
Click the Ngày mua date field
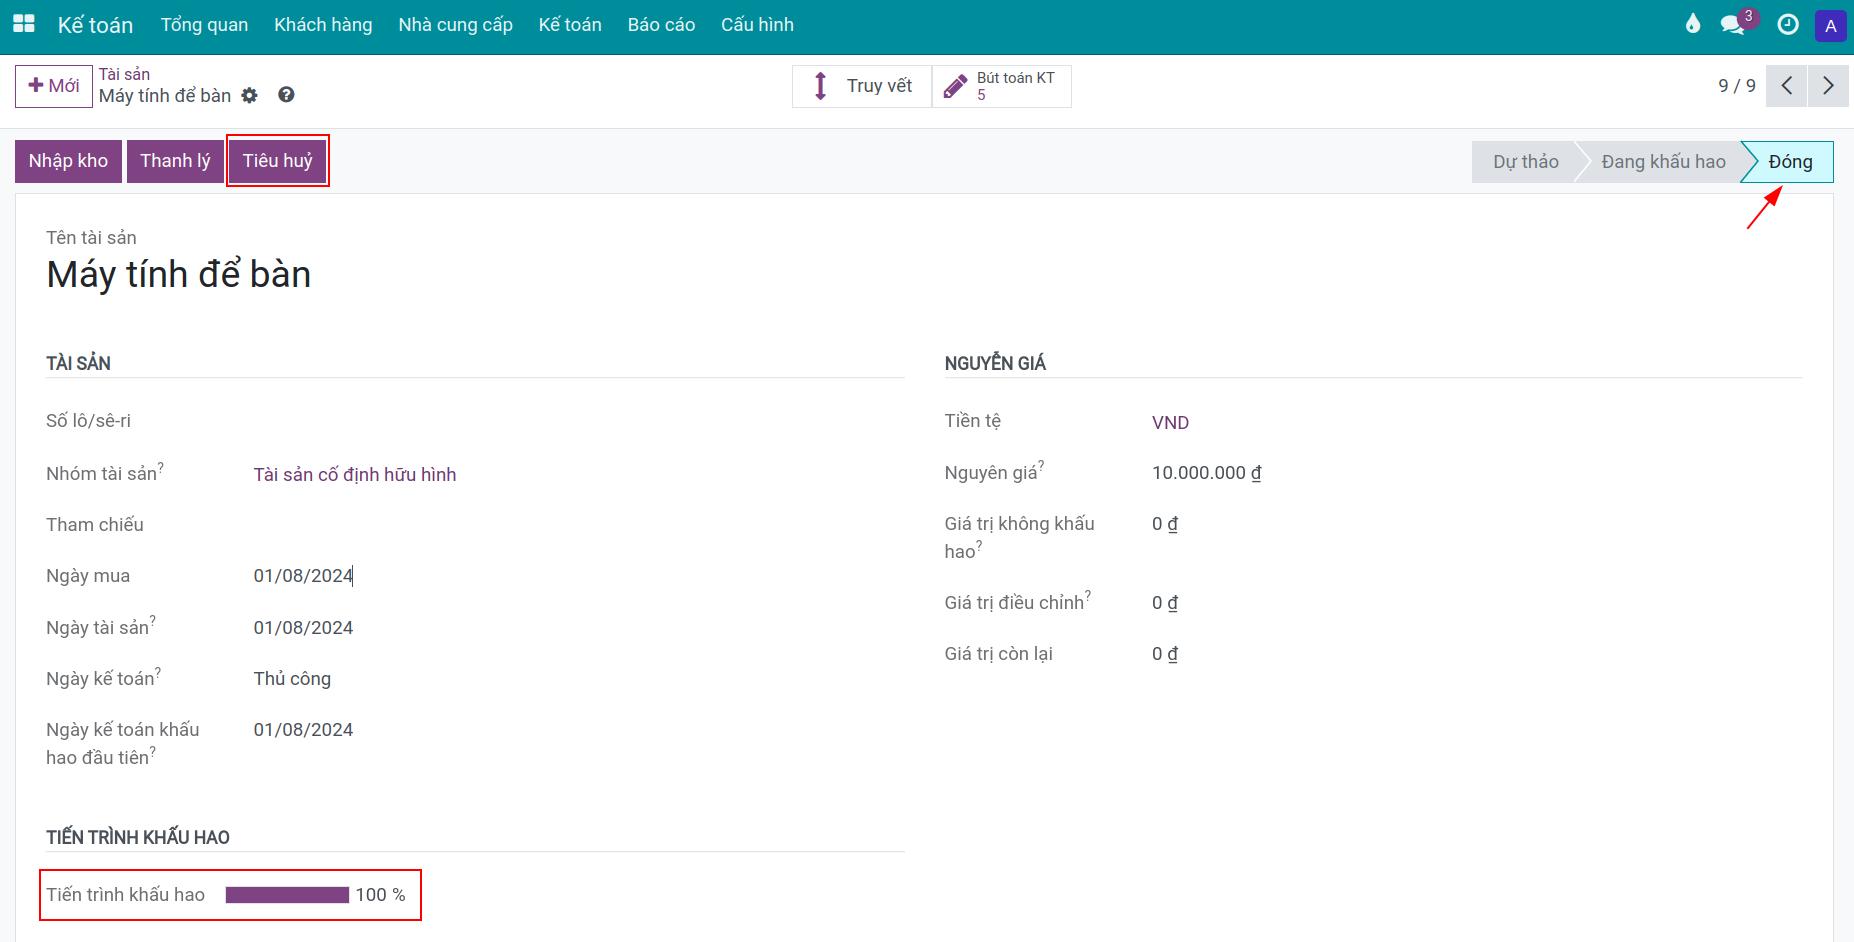point(303,576)
